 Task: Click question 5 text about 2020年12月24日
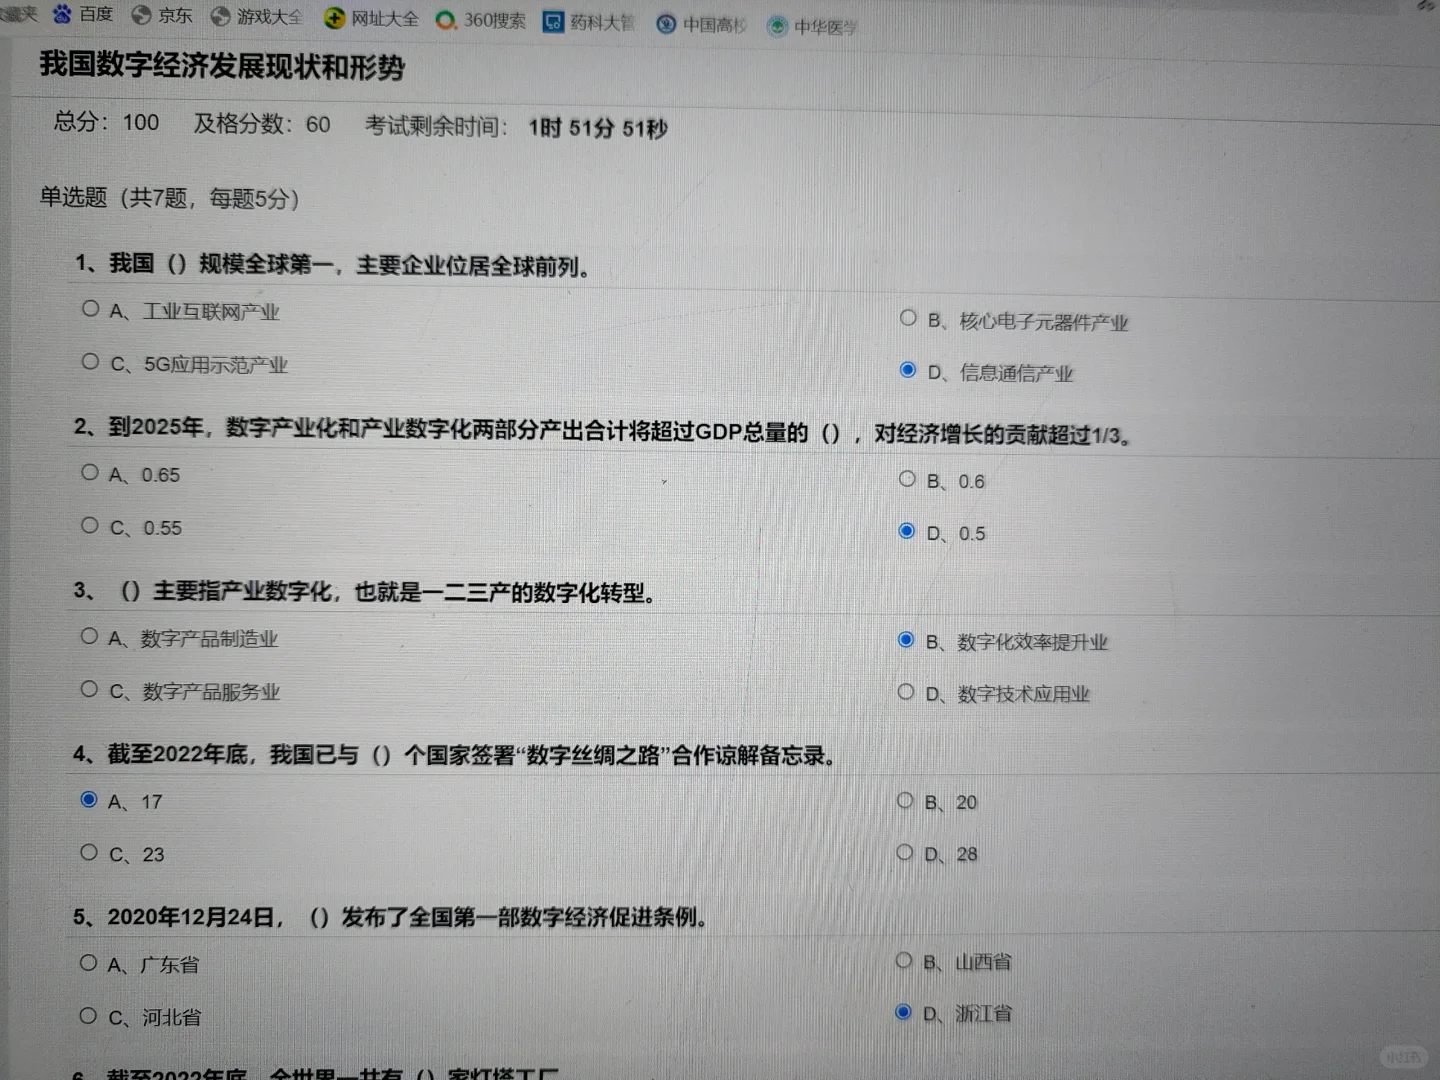click(x=390, y=917)
